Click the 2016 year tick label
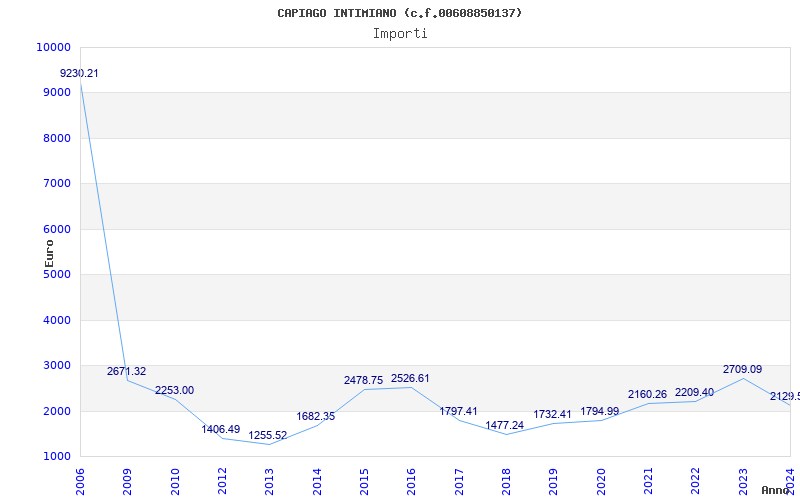The width and height of the screenshot is (800, 500). click(x=411, y=481)
